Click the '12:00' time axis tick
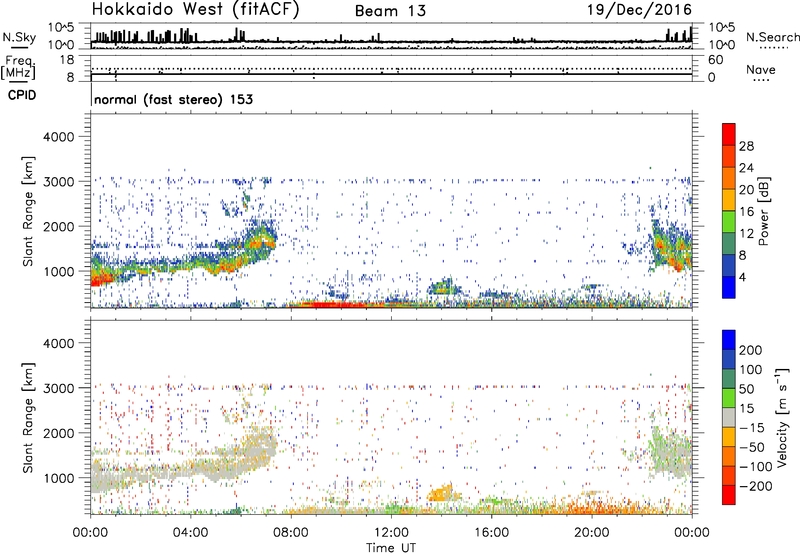This screenshot has width=800, height=554. [391, 533]
